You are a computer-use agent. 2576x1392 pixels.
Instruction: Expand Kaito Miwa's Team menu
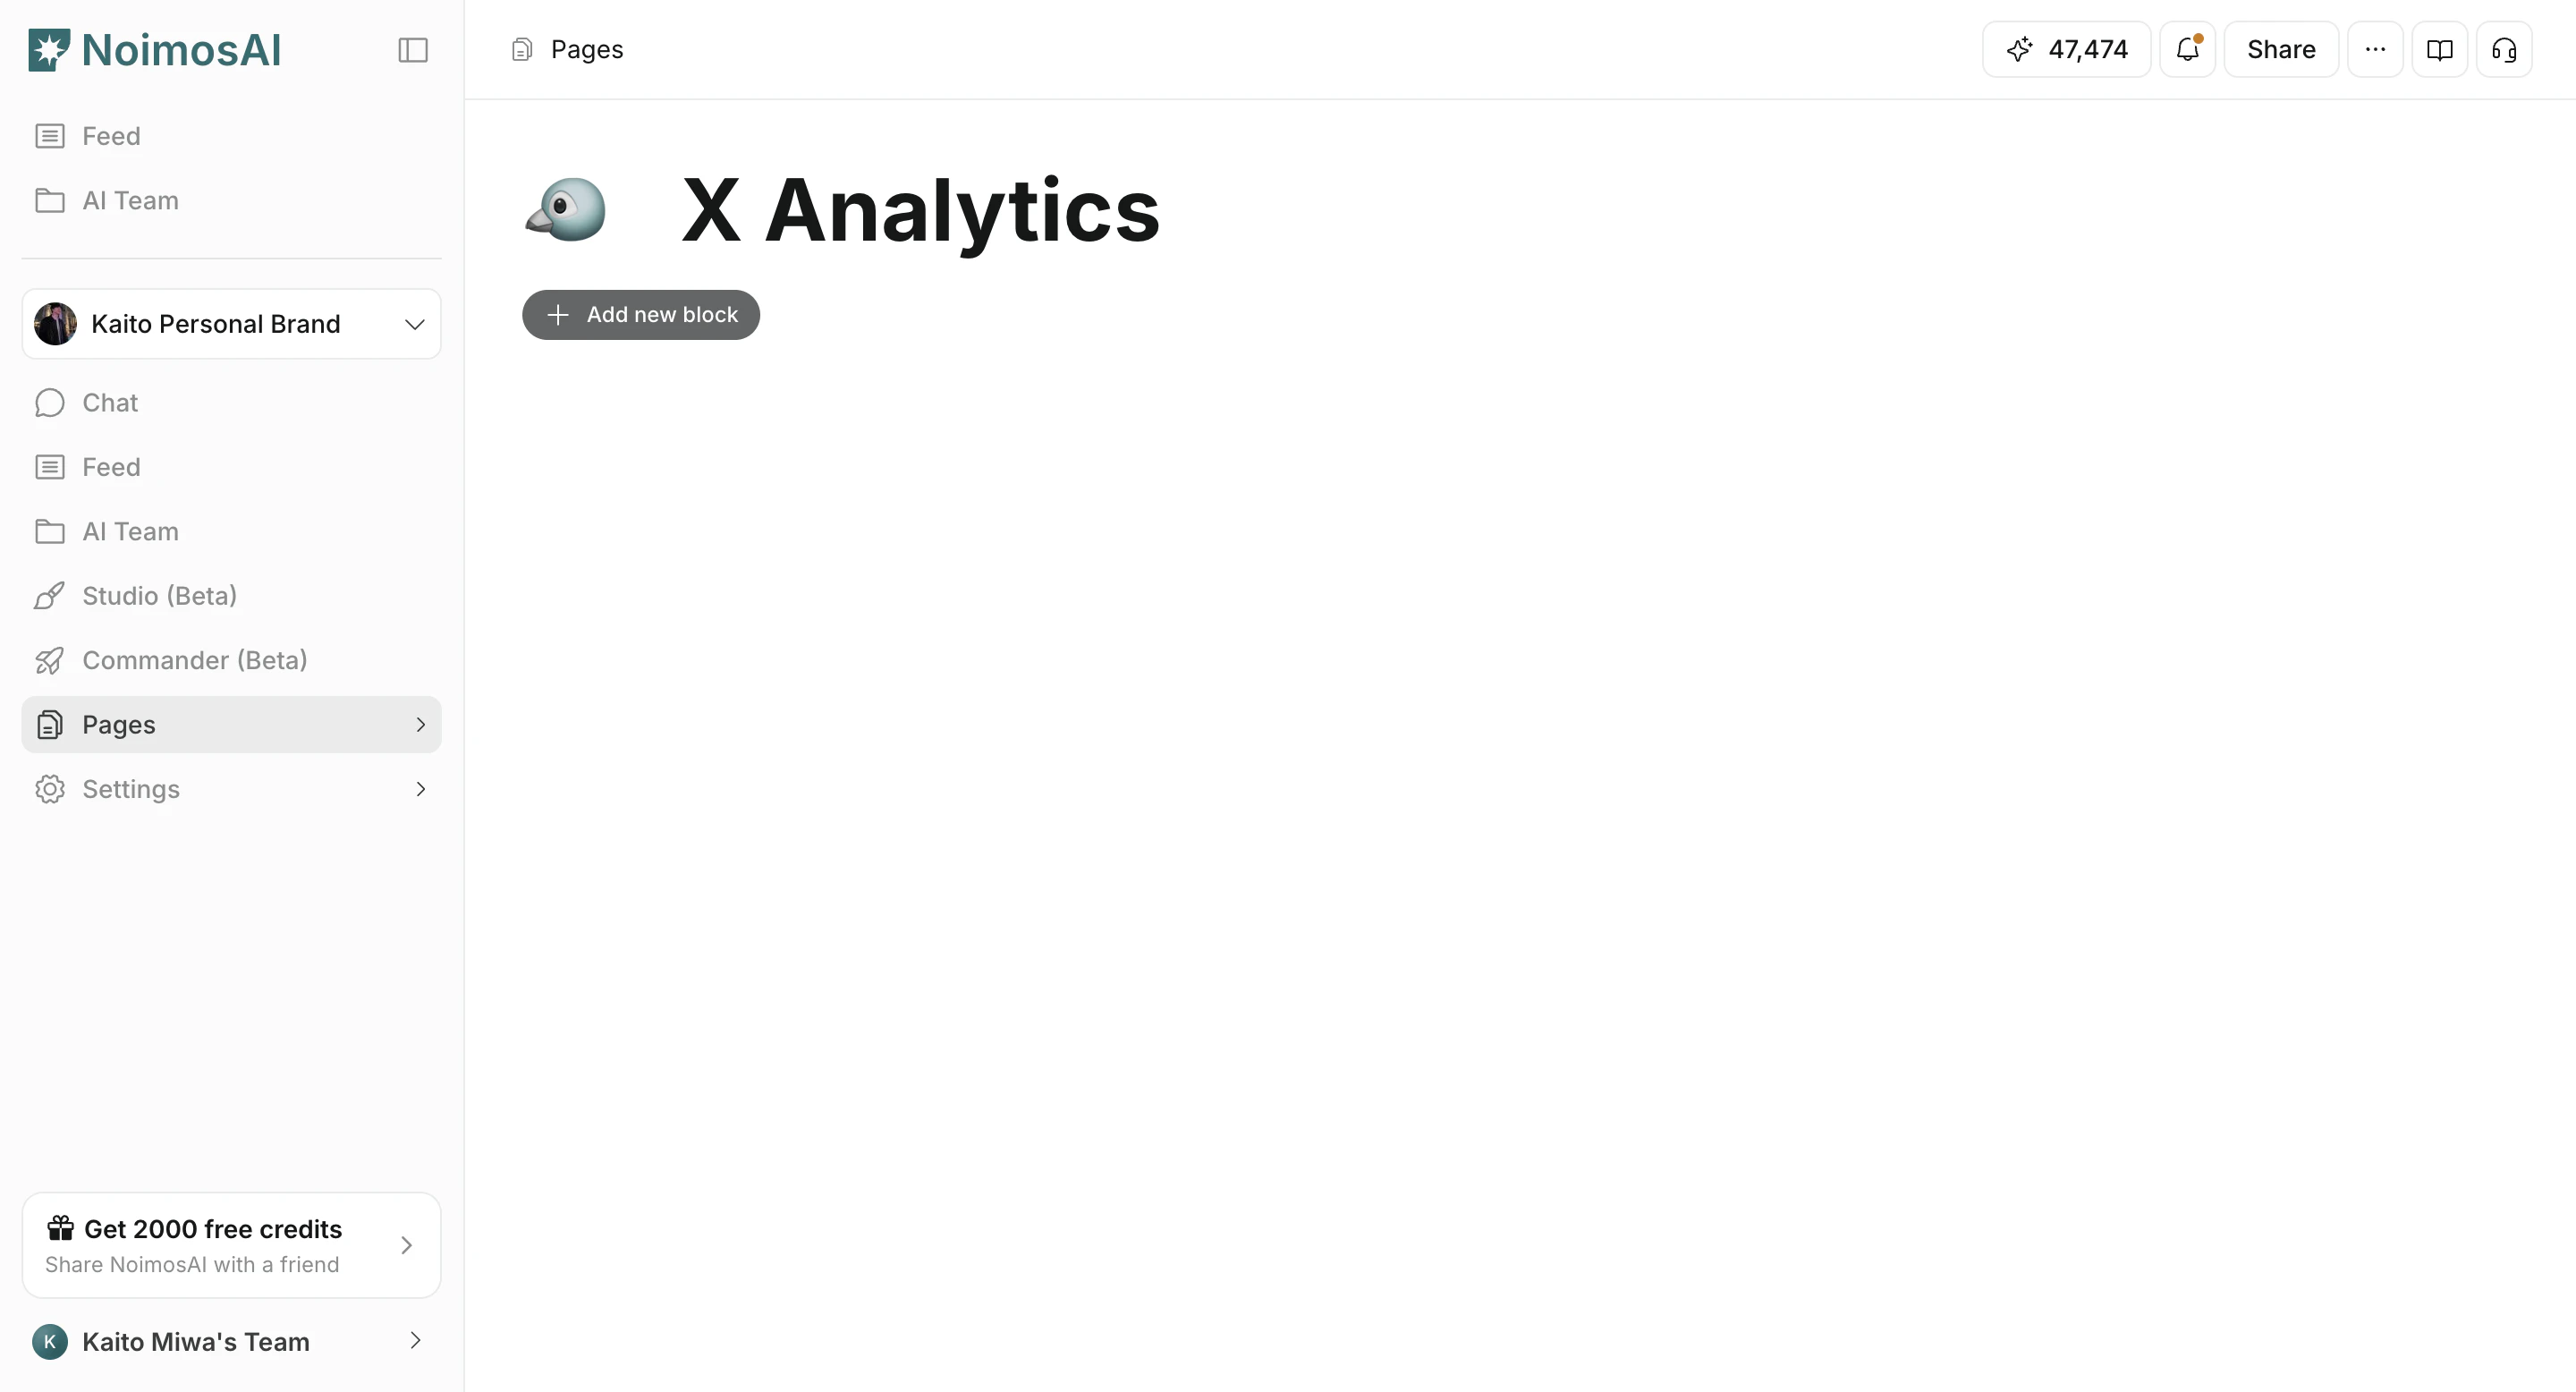click(x=415, y=1341)
